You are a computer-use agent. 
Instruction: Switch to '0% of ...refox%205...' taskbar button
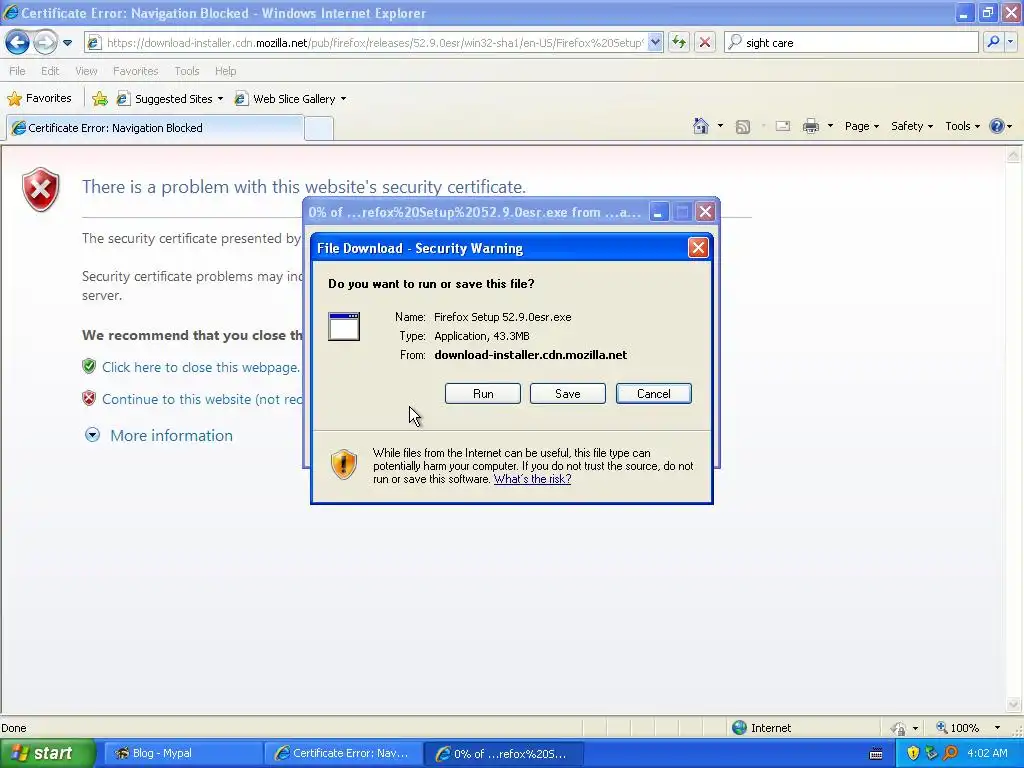(504, 754)
